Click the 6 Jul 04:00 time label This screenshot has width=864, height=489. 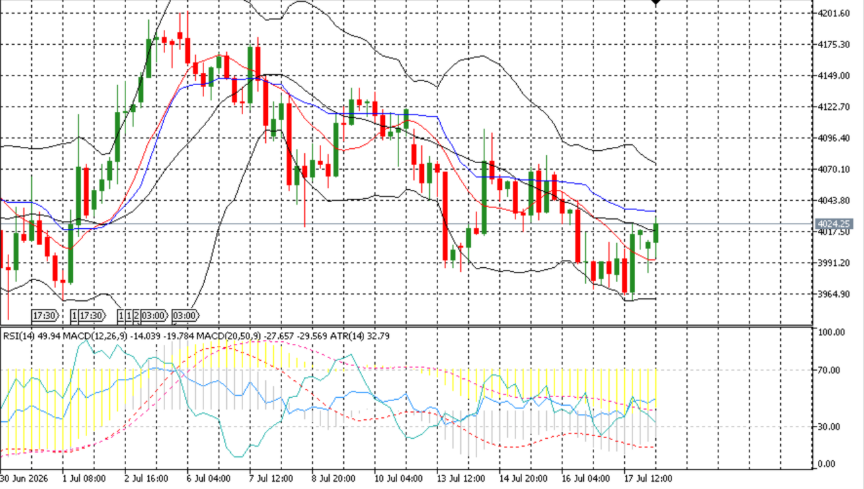[x=208, y=479]
